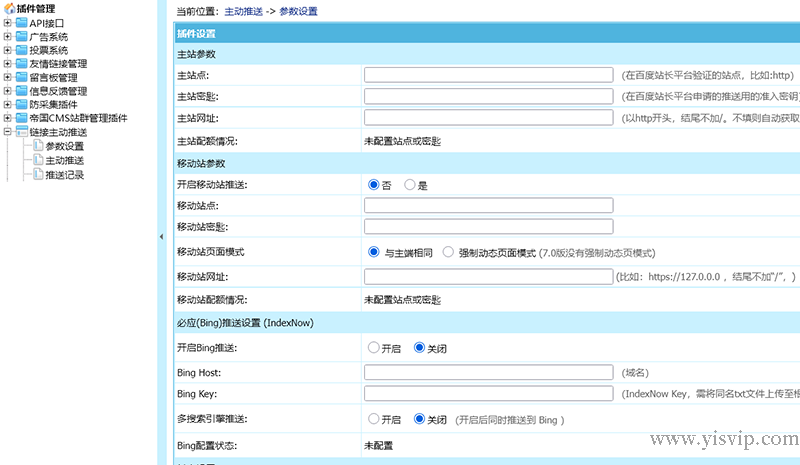Expand the 留言板管理 tree node

coord(7,77)
